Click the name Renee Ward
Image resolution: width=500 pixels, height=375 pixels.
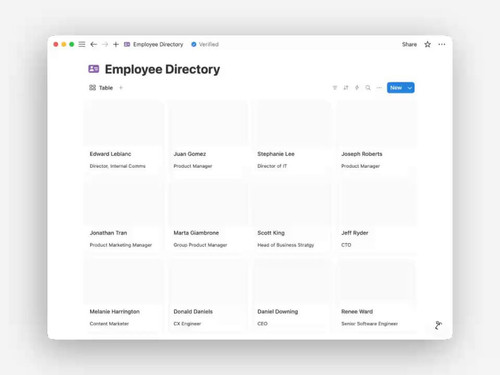[357, 312]
